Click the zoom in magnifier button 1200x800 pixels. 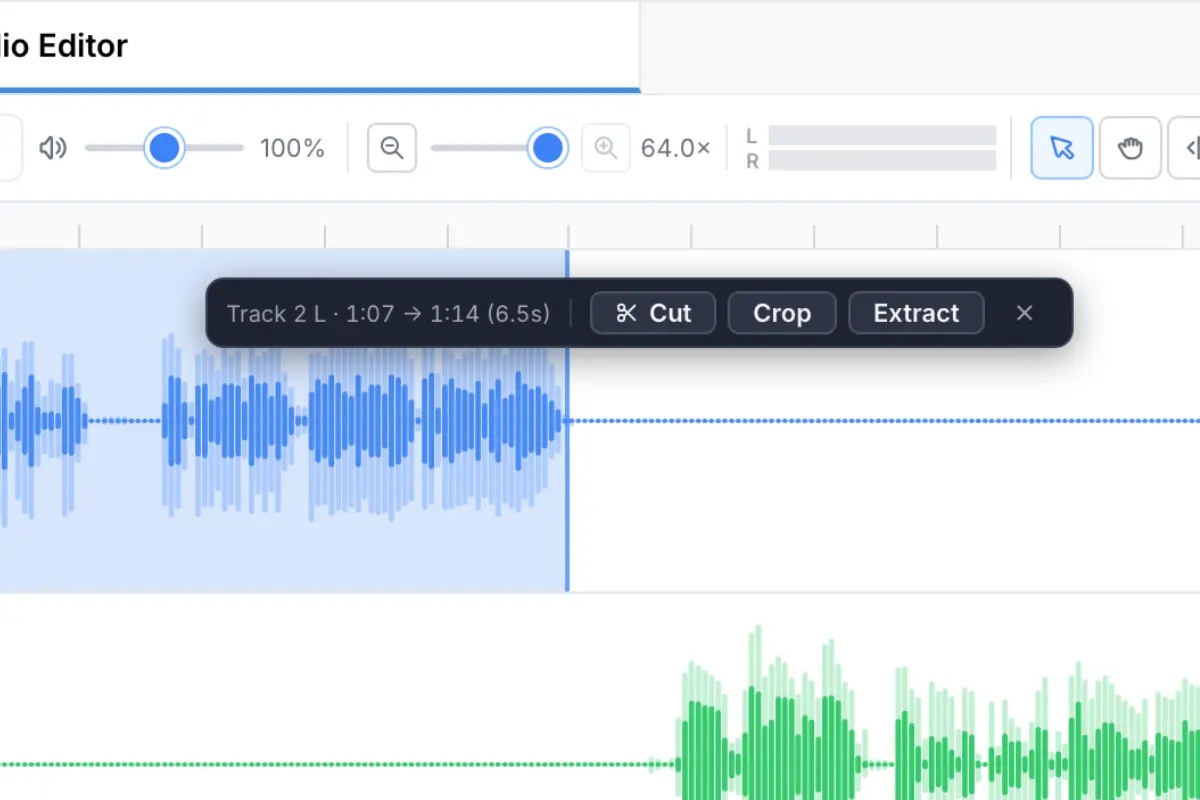[606, 148]
